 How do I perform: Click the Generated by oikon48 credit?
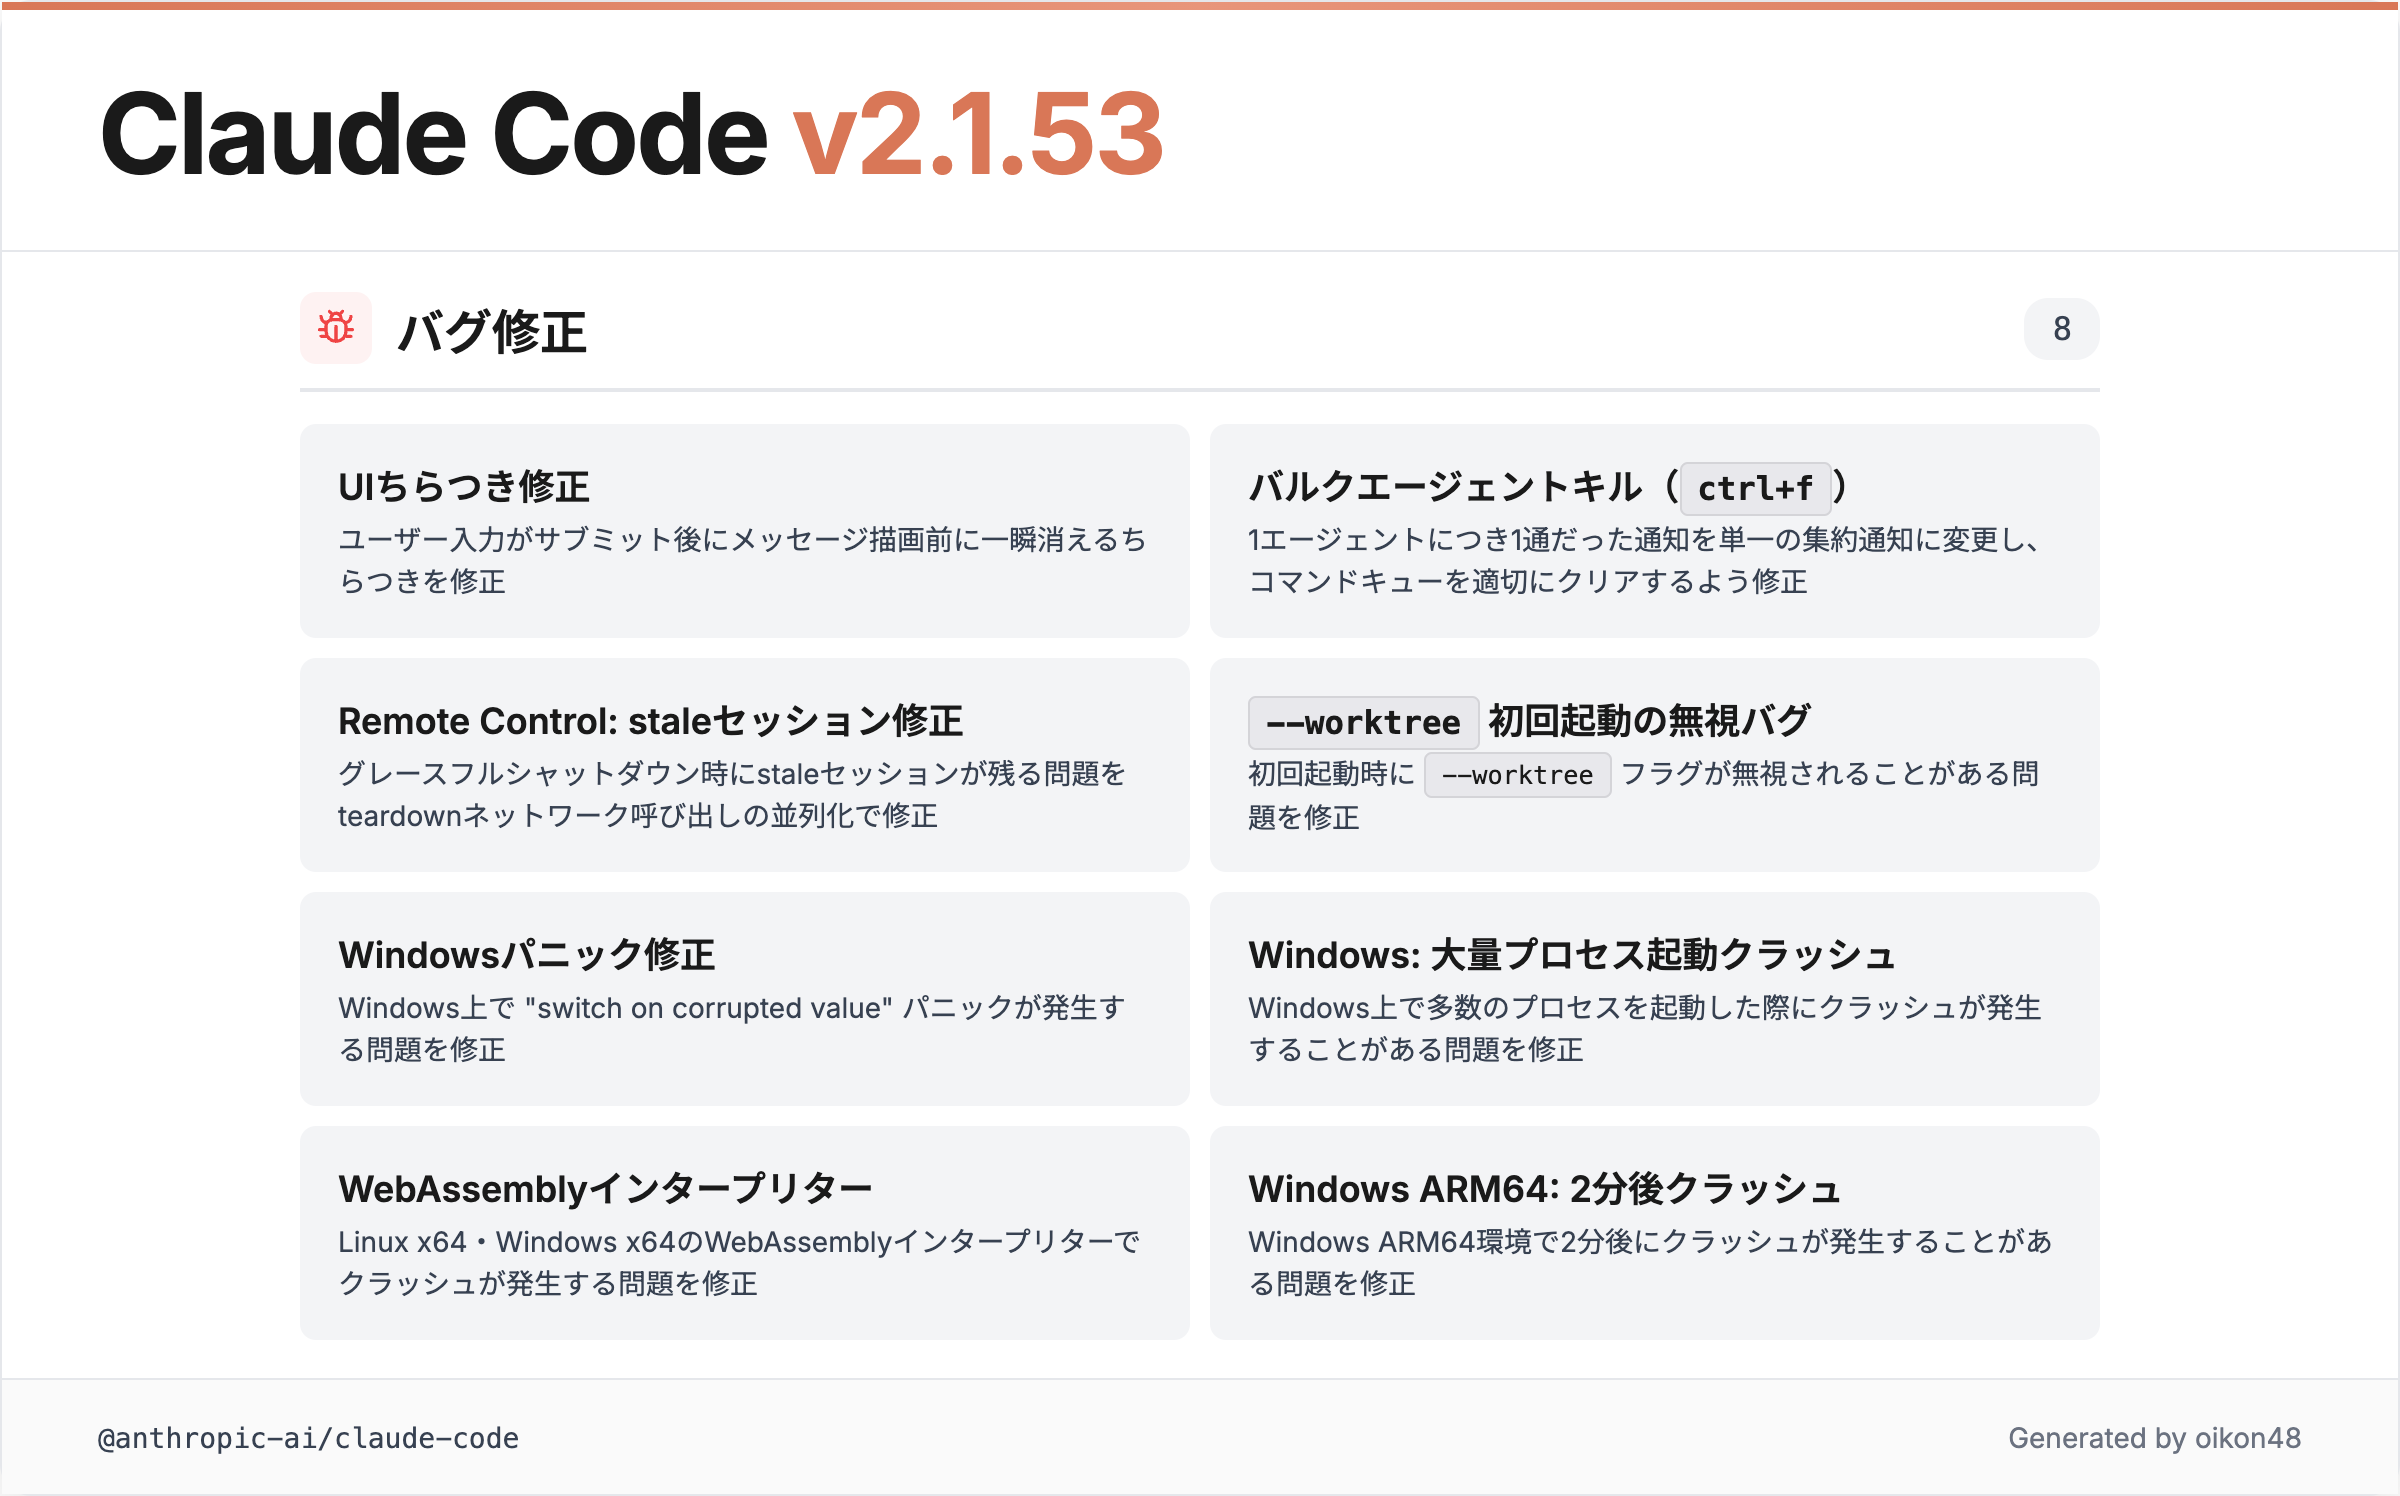click(x=2154, y=1438)
